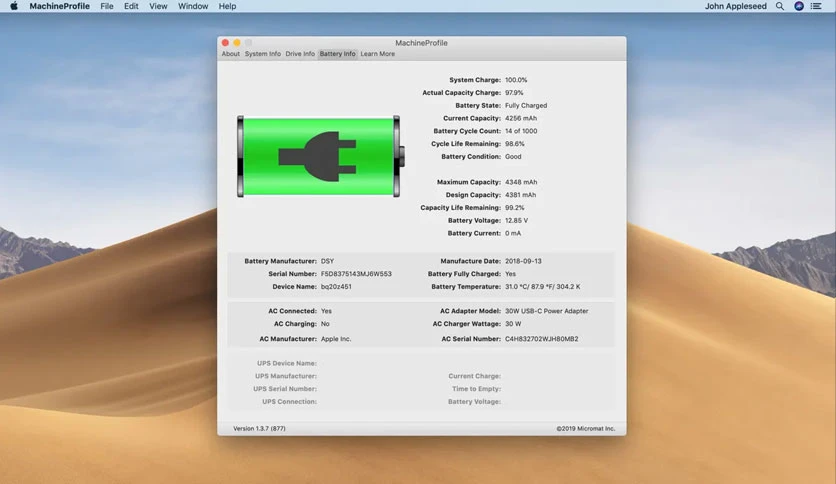Click AC Adapter Model value
This screenshot has width=836, height=484.
tap(546, 311)
